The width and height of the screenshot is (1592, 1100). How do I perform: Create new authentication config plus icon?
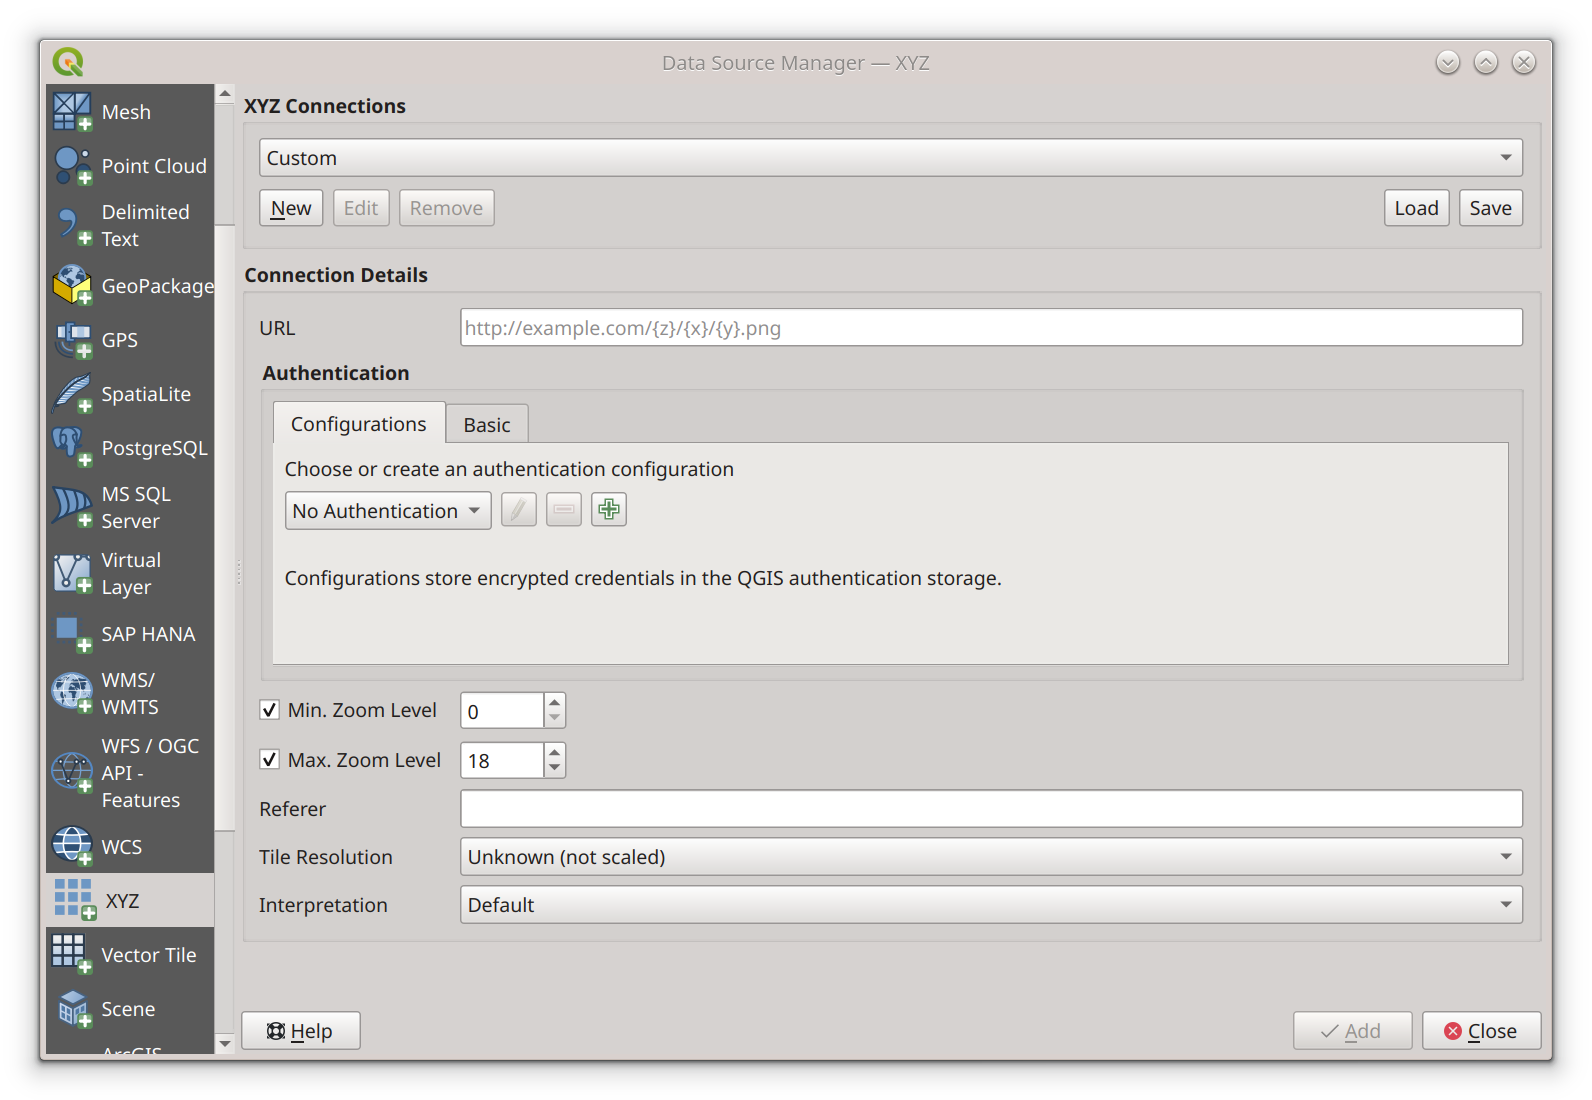tap(608, 510)
